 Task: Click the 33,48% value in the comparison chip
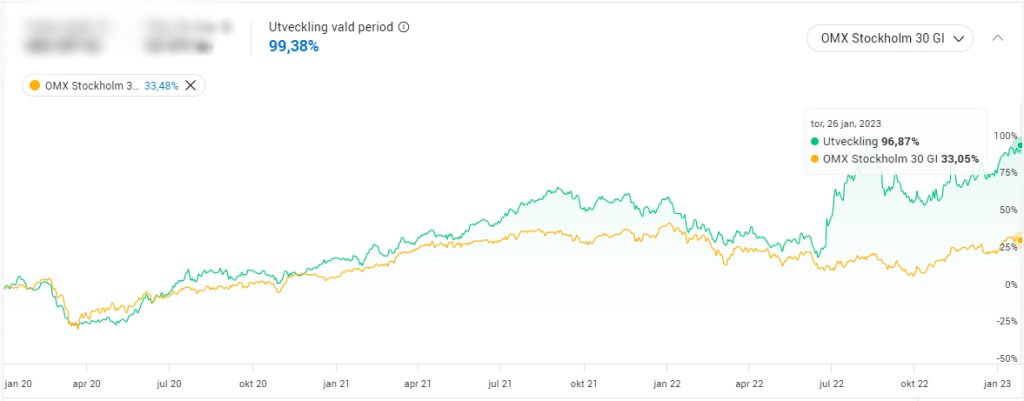162,86
